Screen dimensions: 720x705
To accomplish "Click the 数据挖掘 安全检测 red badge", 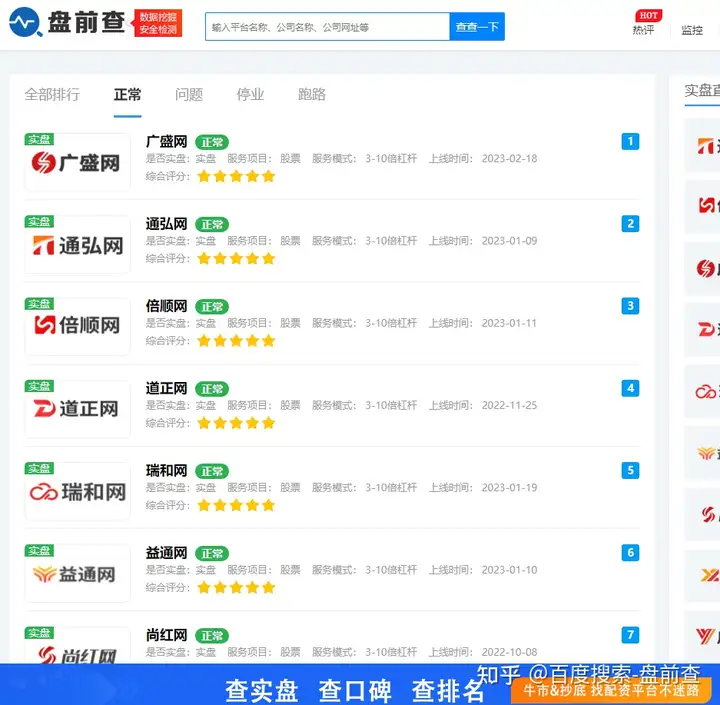I will (158, 23).
